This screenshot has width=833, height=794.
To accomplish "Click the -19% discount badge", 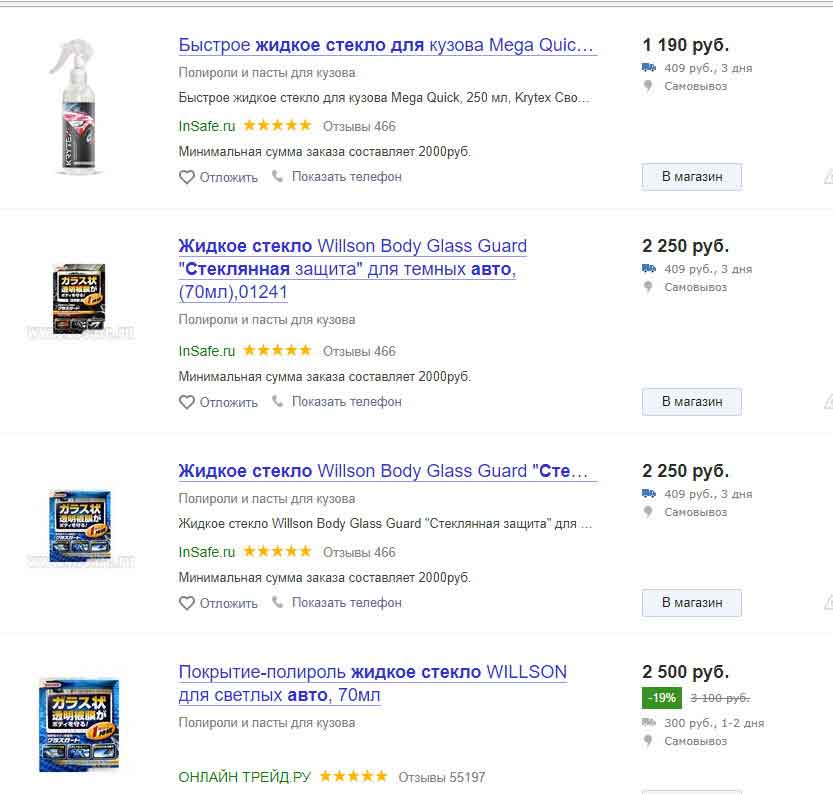I will point(661,697).
